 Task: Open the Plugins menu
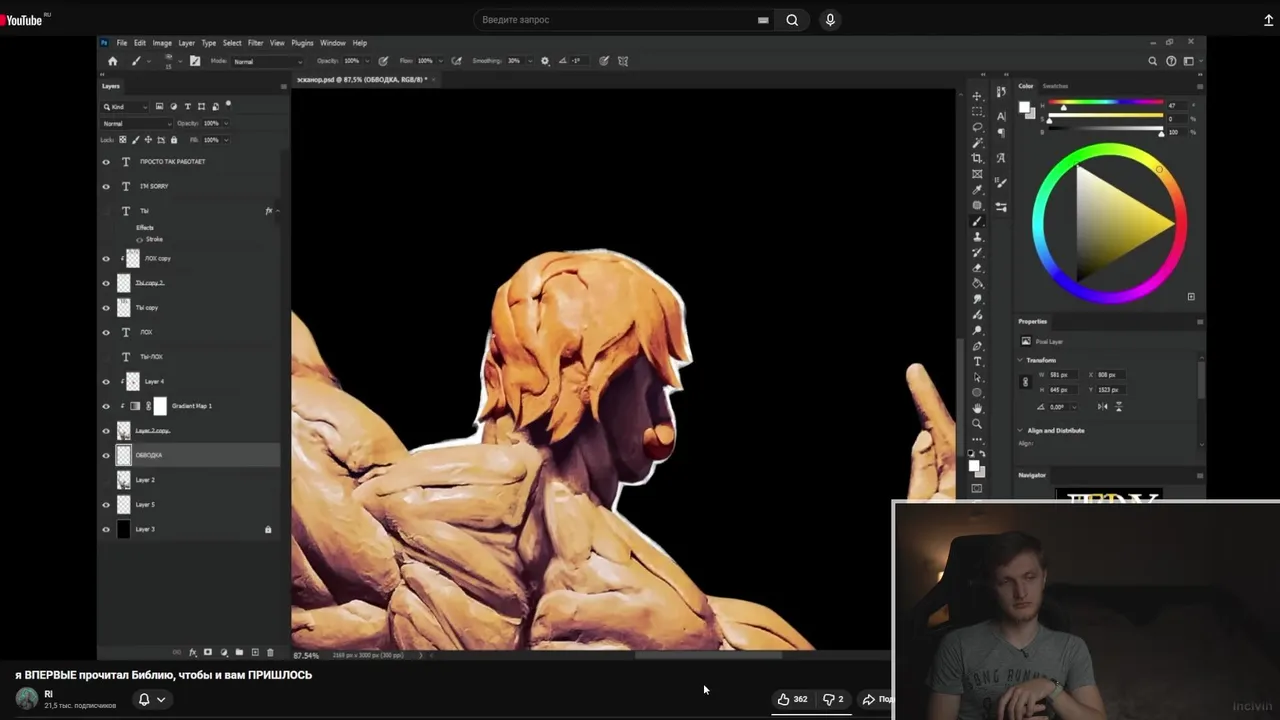(x=302, y=43)
